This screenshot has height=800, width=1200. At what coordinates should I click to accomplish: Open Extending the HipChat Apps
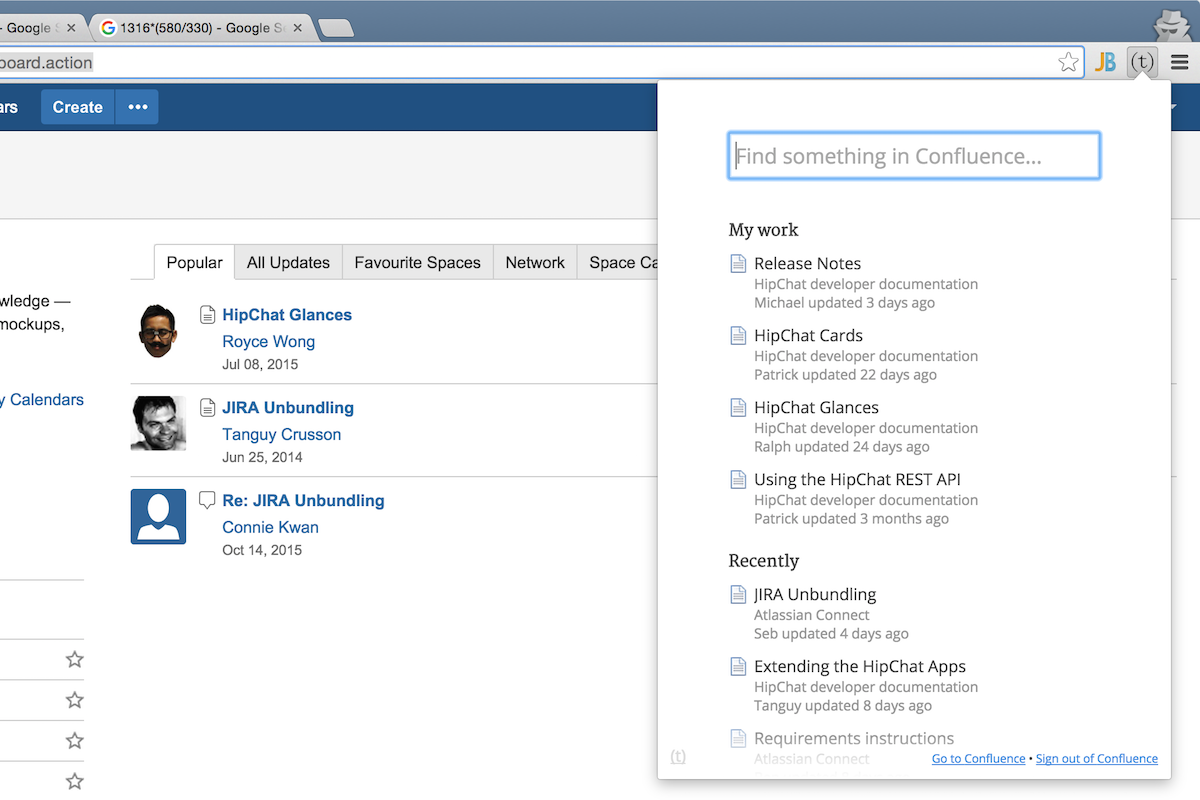tap(860, 667)
